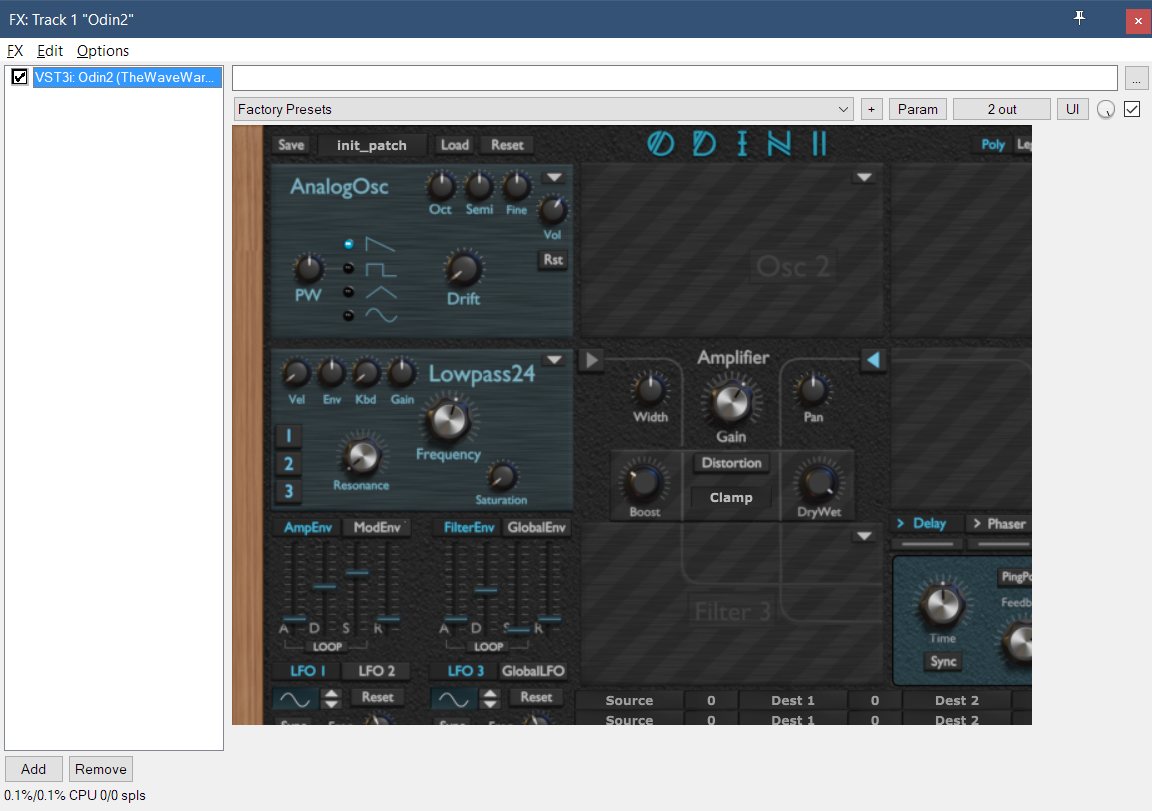
Task: Open the Options menu
Action: pos(103,51)
